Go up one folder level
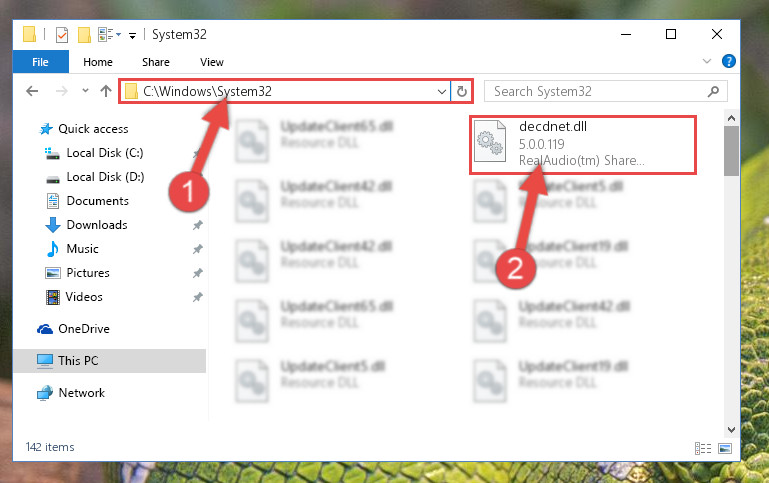The image size is (769, 483). coord(105,91)
